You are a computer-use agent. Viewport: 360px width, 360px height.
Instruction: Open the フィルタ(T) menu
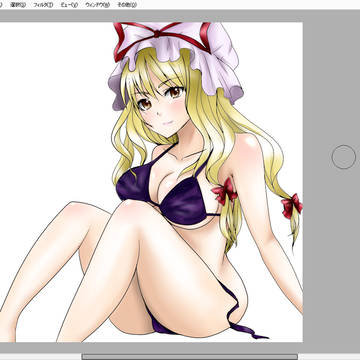click(x=43, y=5)
